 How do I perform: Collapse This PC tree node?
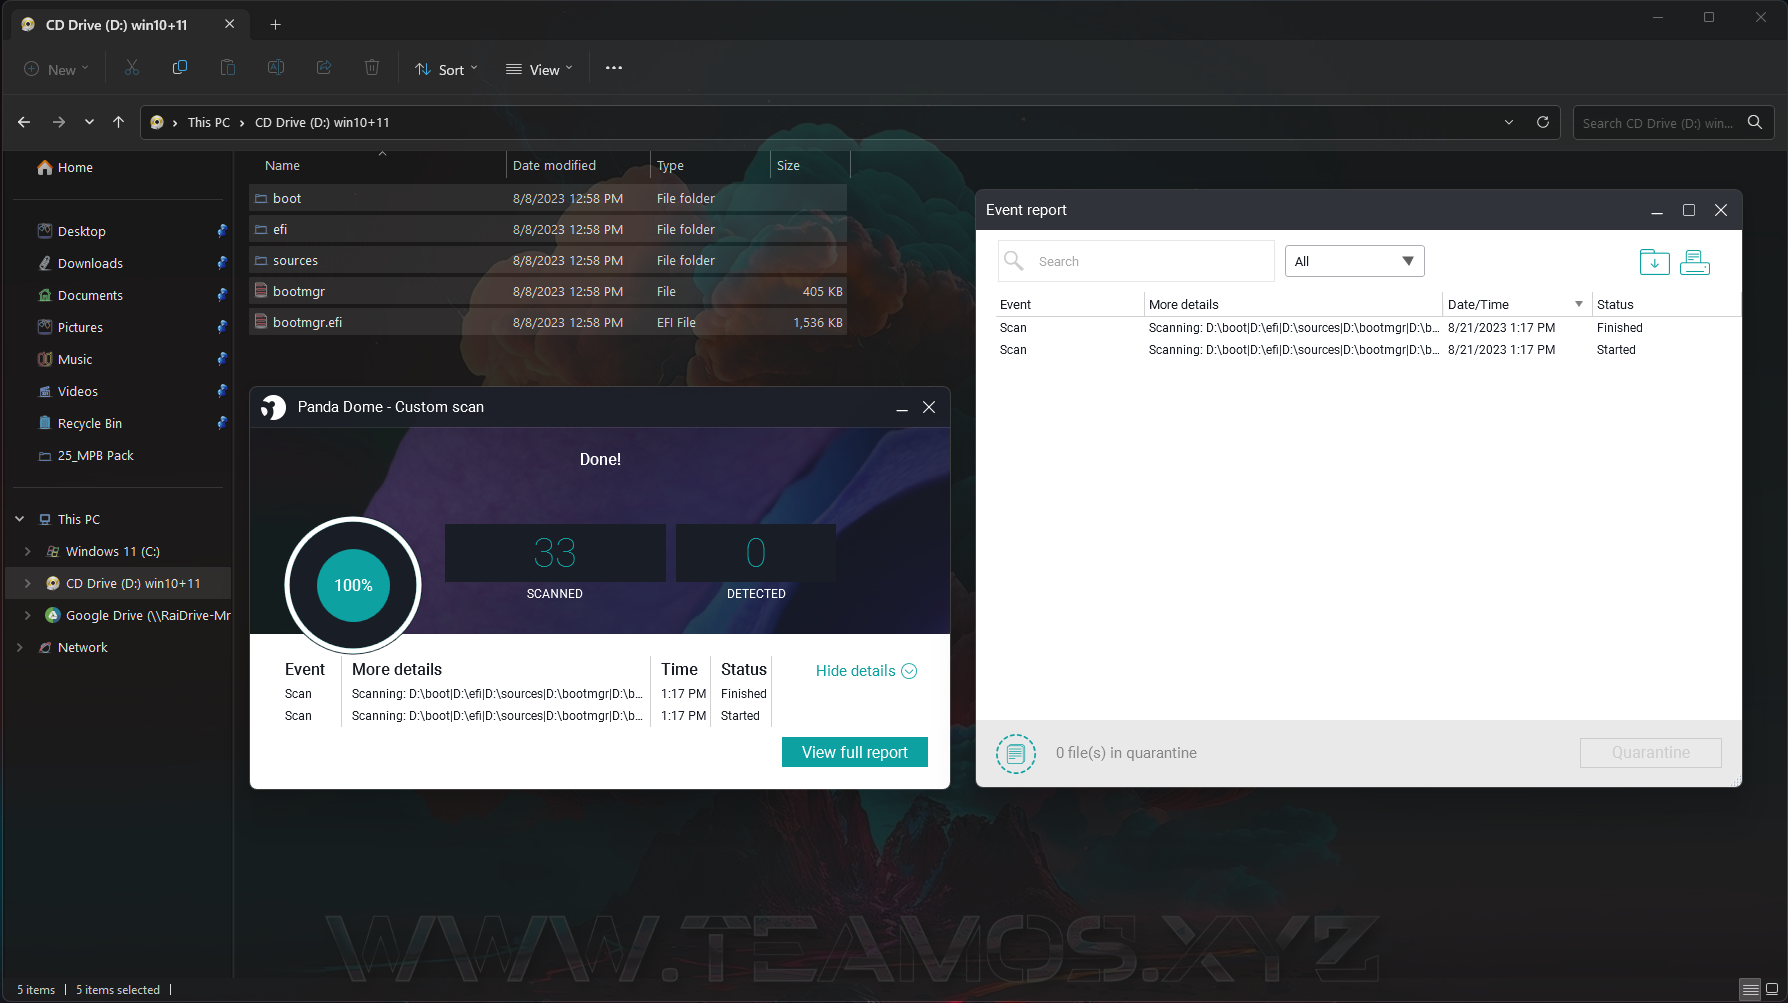(19, 519)
